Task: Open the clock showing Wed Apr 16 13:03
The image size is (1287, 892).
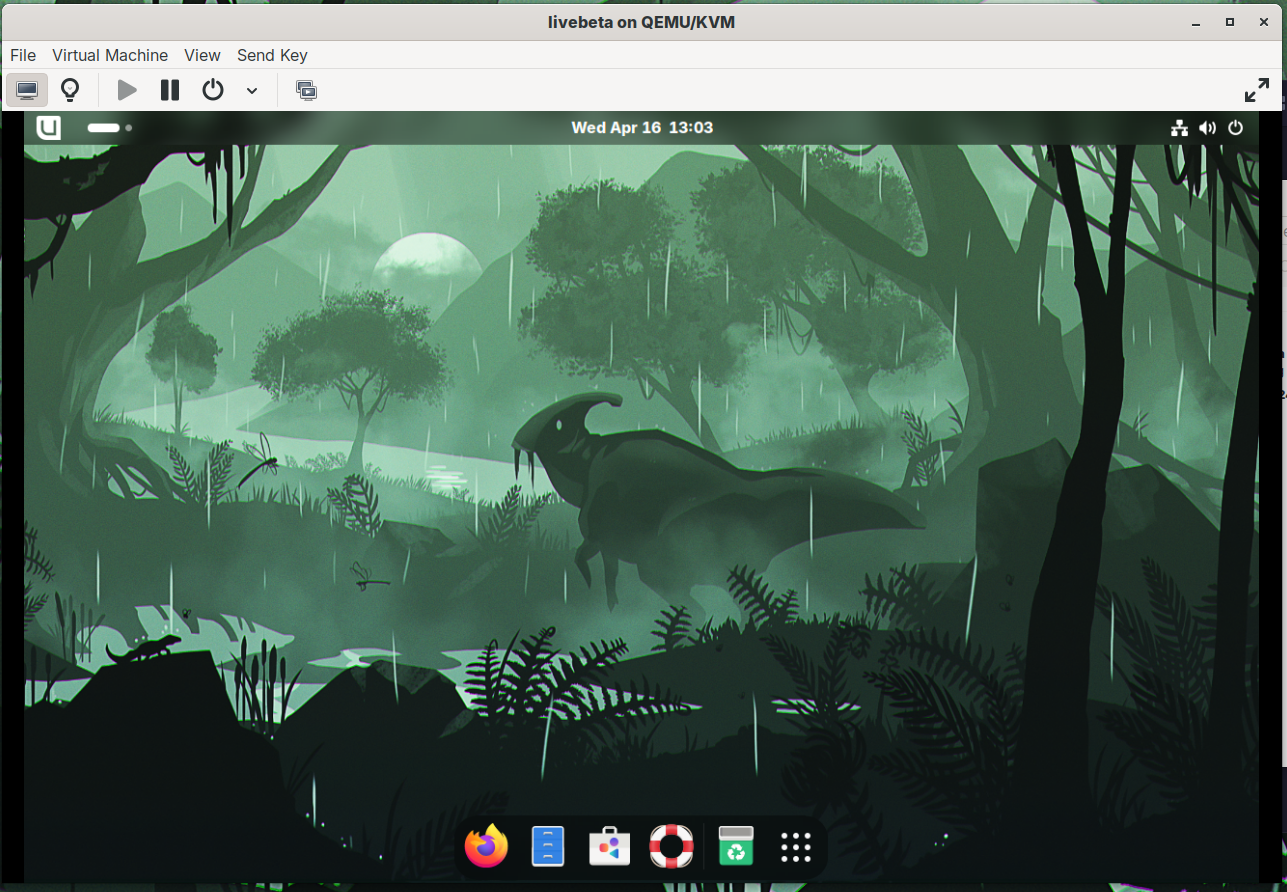Action: [642, 127]
